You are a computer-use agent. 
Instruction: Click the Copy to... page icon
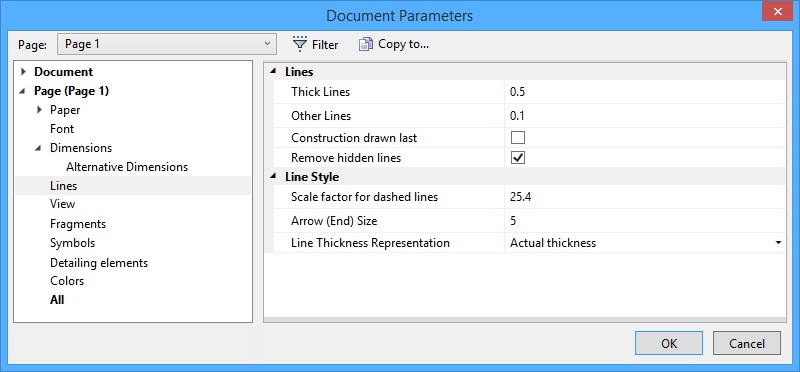(x=366, y=44)
